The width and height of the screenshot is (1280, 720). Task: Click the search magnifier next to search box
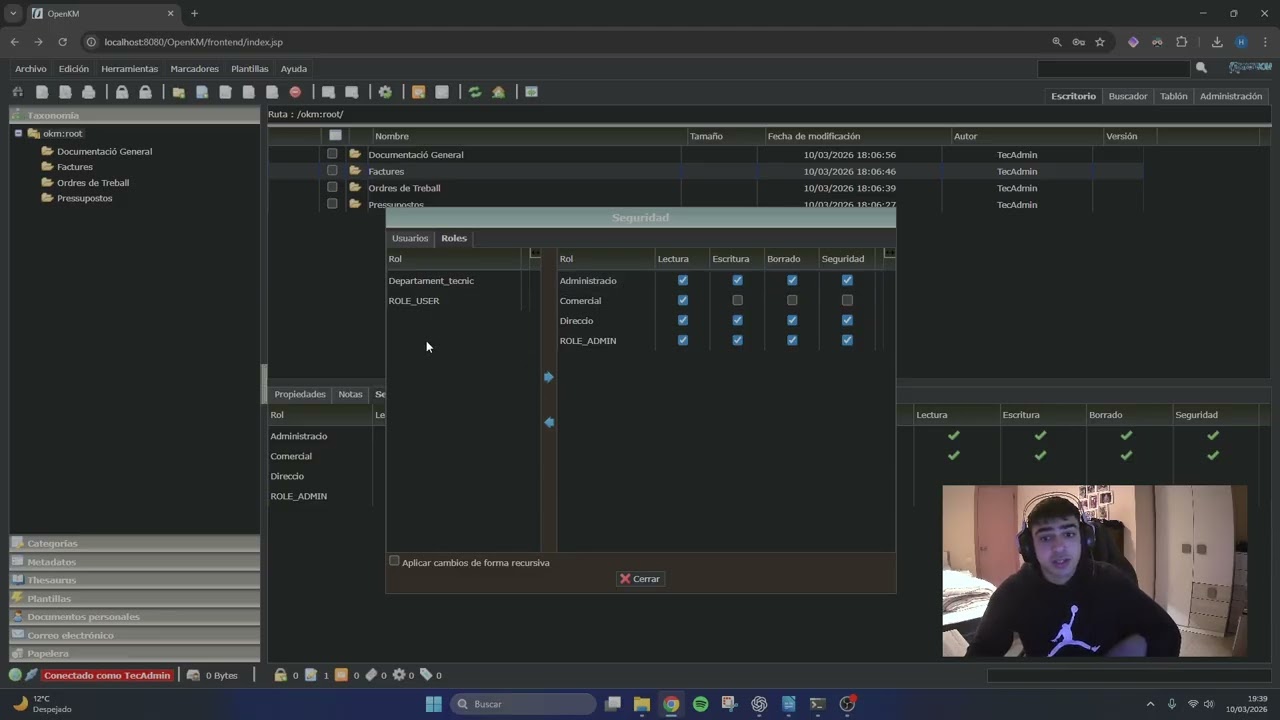pyautogui.click(x=1201, y=68)
